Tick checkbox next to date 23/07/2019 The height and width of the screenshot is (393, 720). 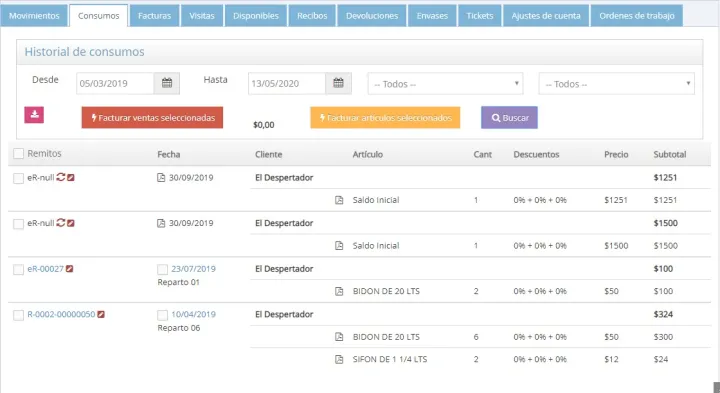point(163,269)
